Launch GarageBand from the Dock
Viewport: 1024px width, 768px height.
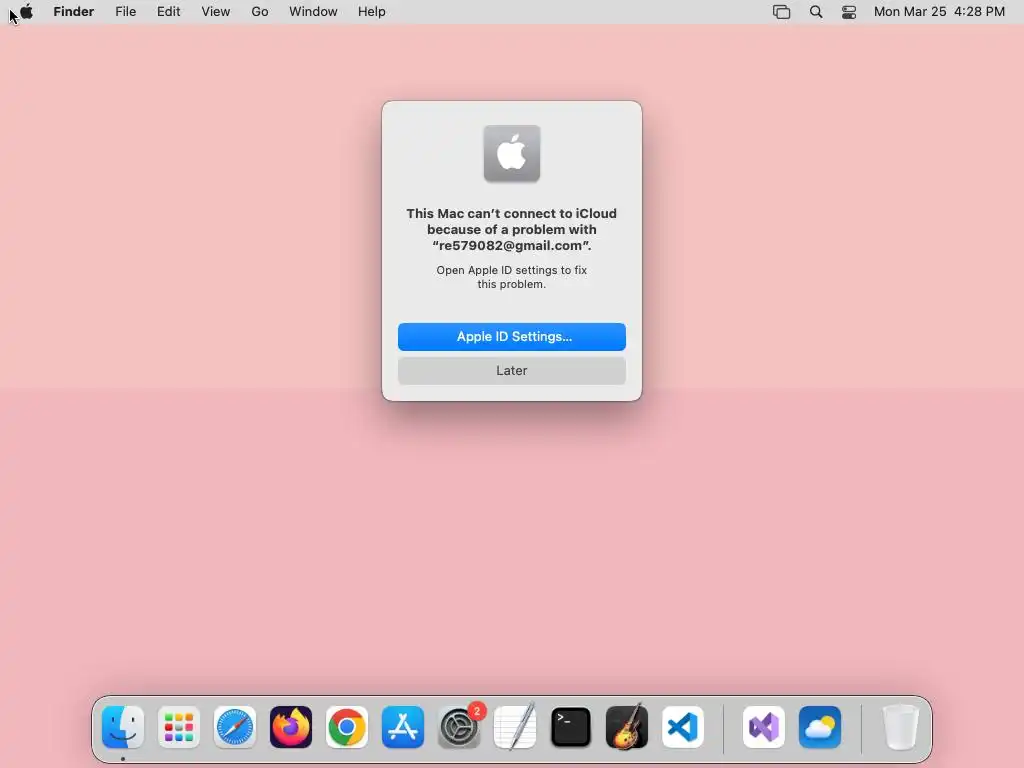pos(627,727)
